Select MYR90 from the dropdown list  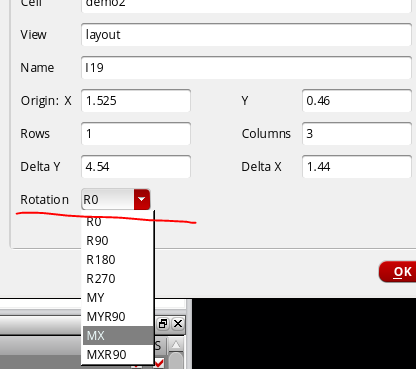pos(118,317)
